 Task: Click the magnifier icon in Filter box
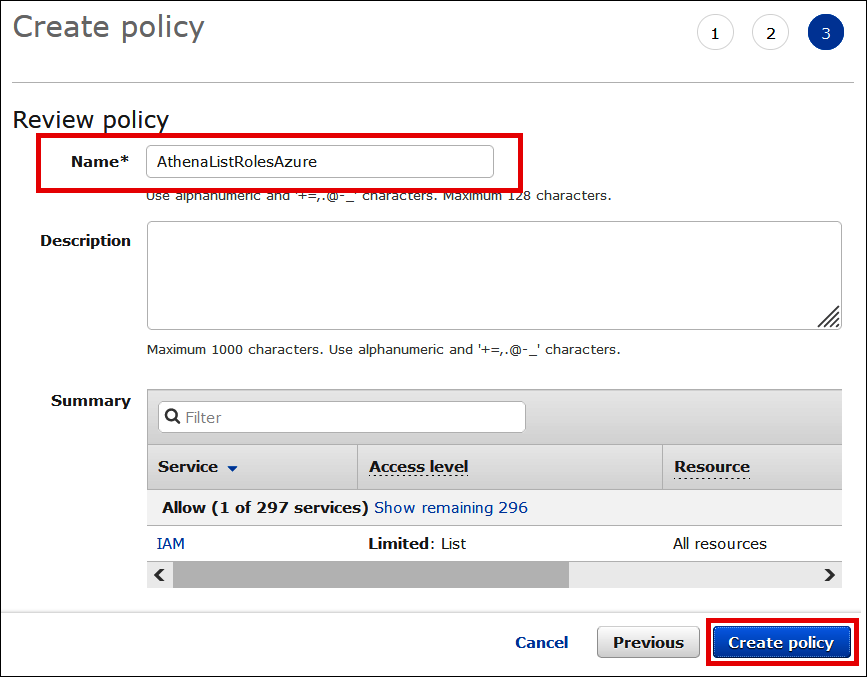172,417
